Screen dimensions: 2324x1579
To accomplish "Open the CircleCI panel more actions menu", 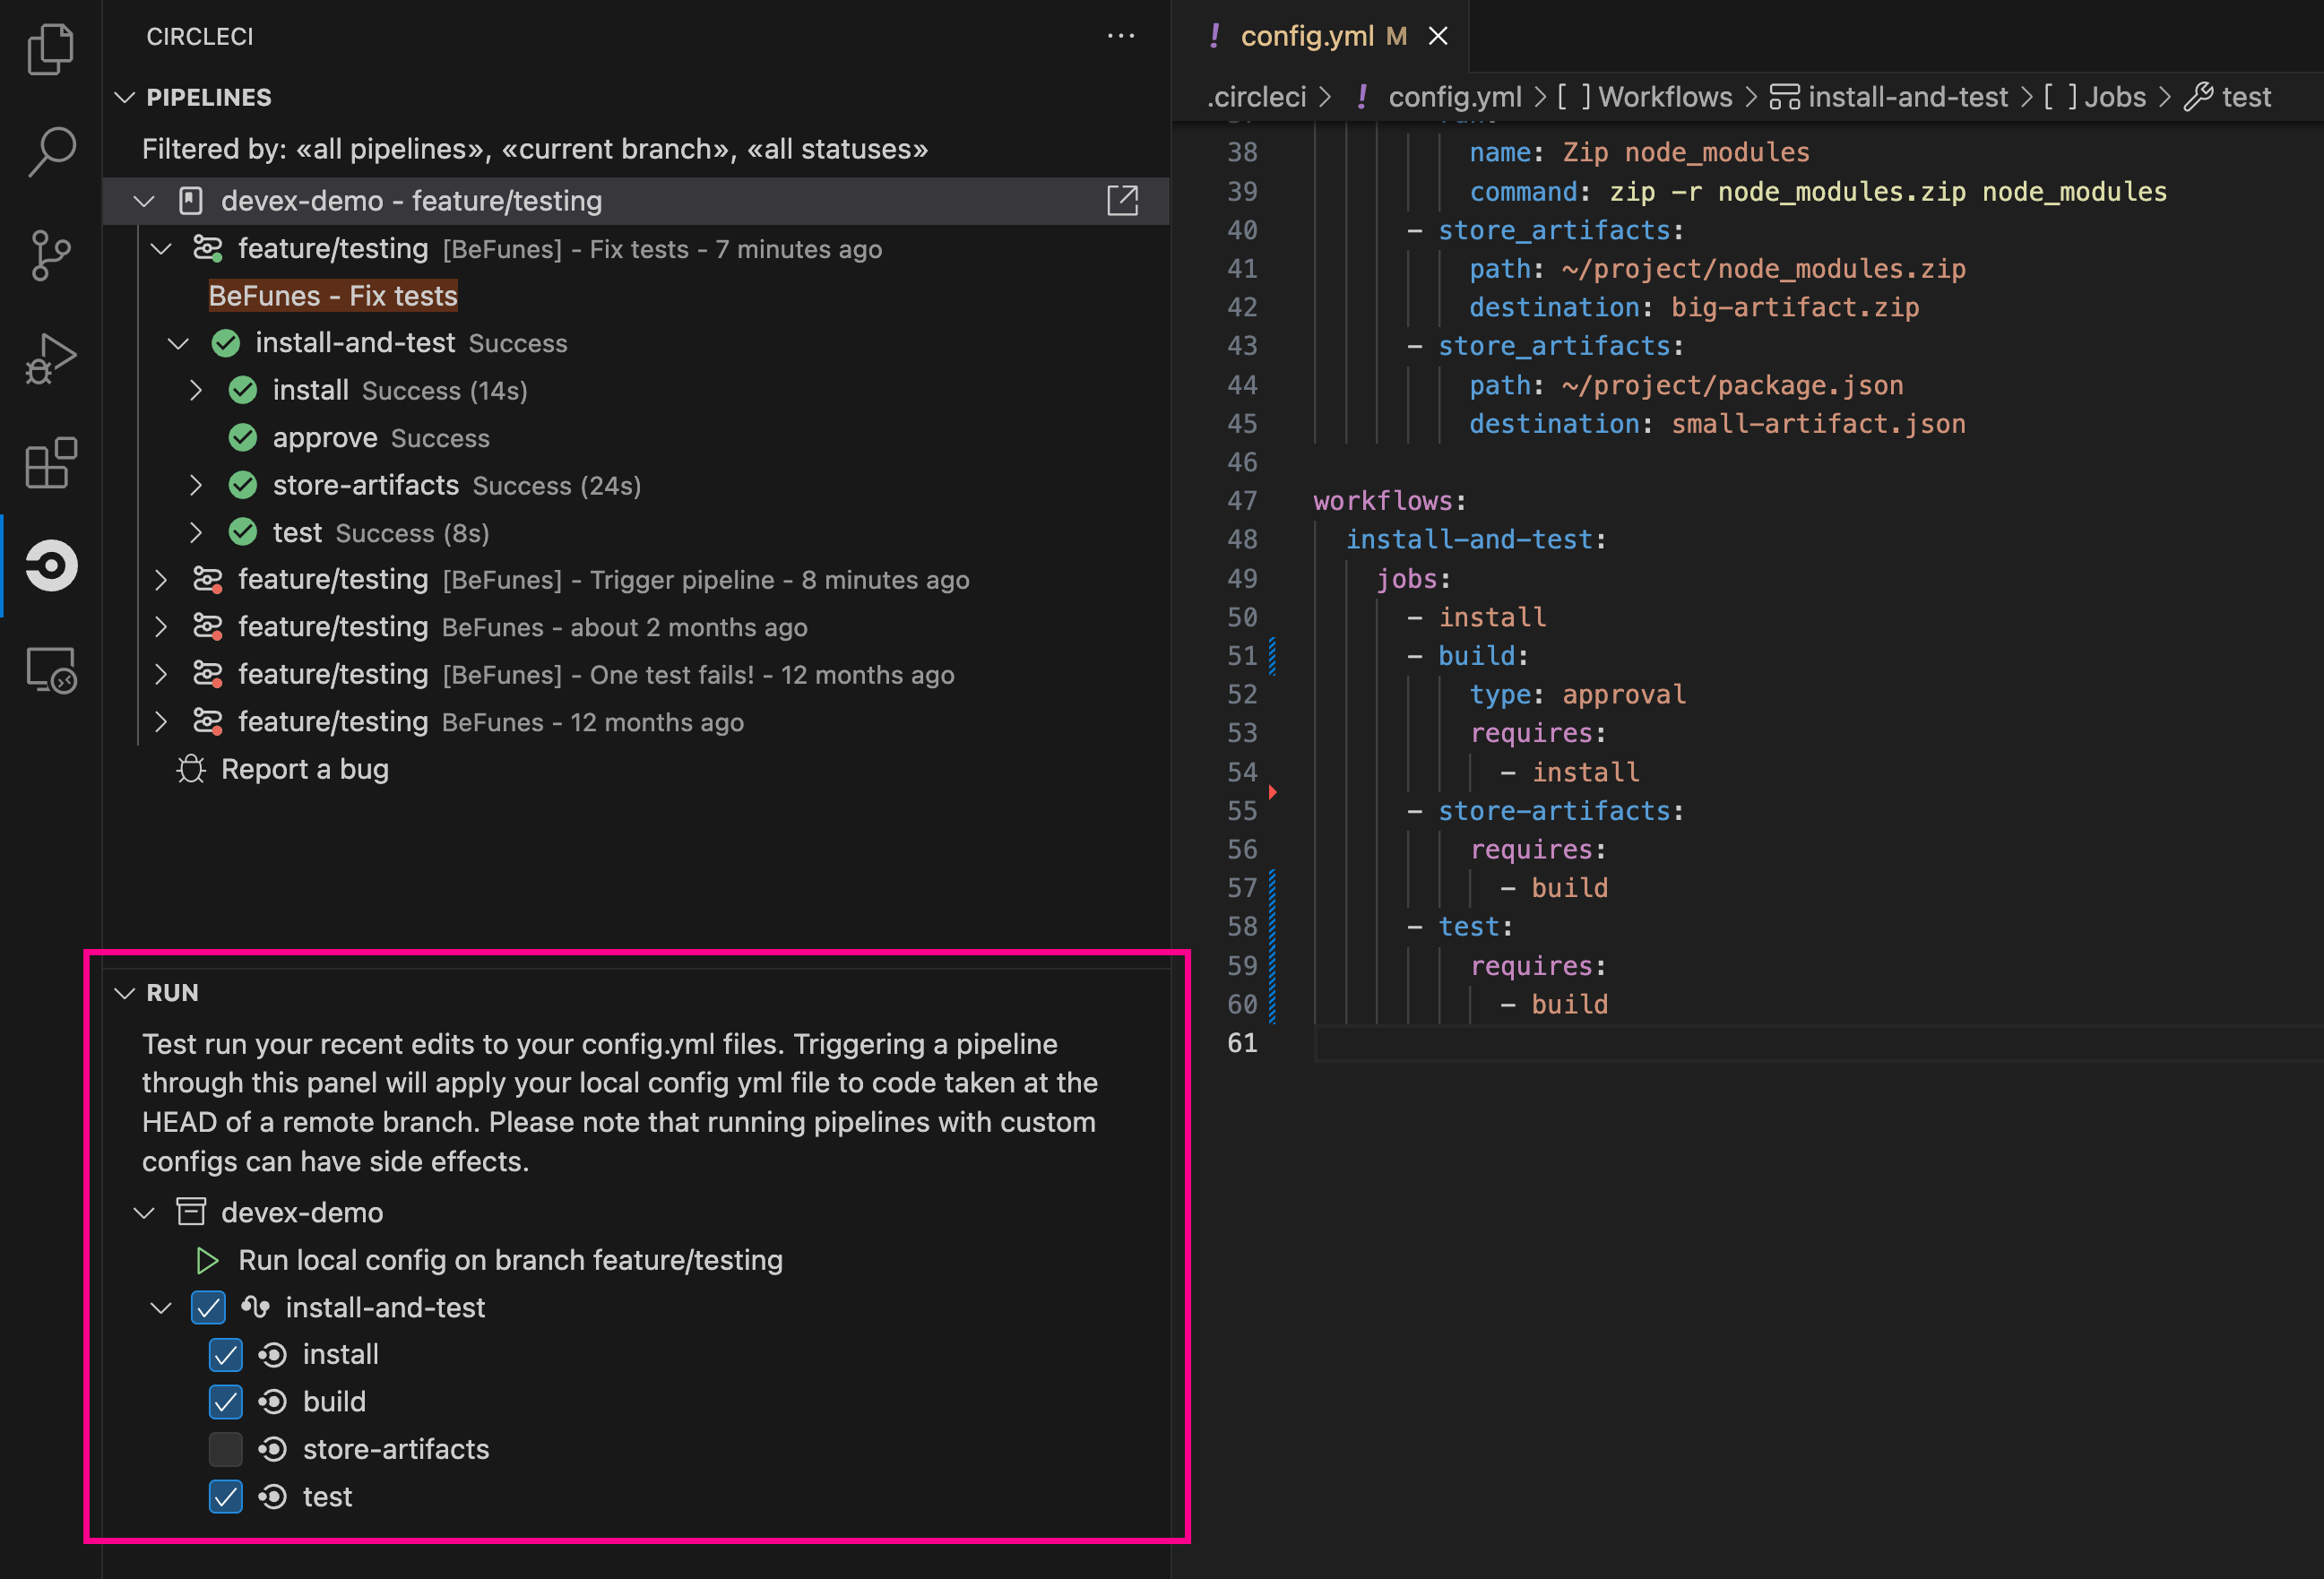I will pyautogui.click(x=1121, y=36).
